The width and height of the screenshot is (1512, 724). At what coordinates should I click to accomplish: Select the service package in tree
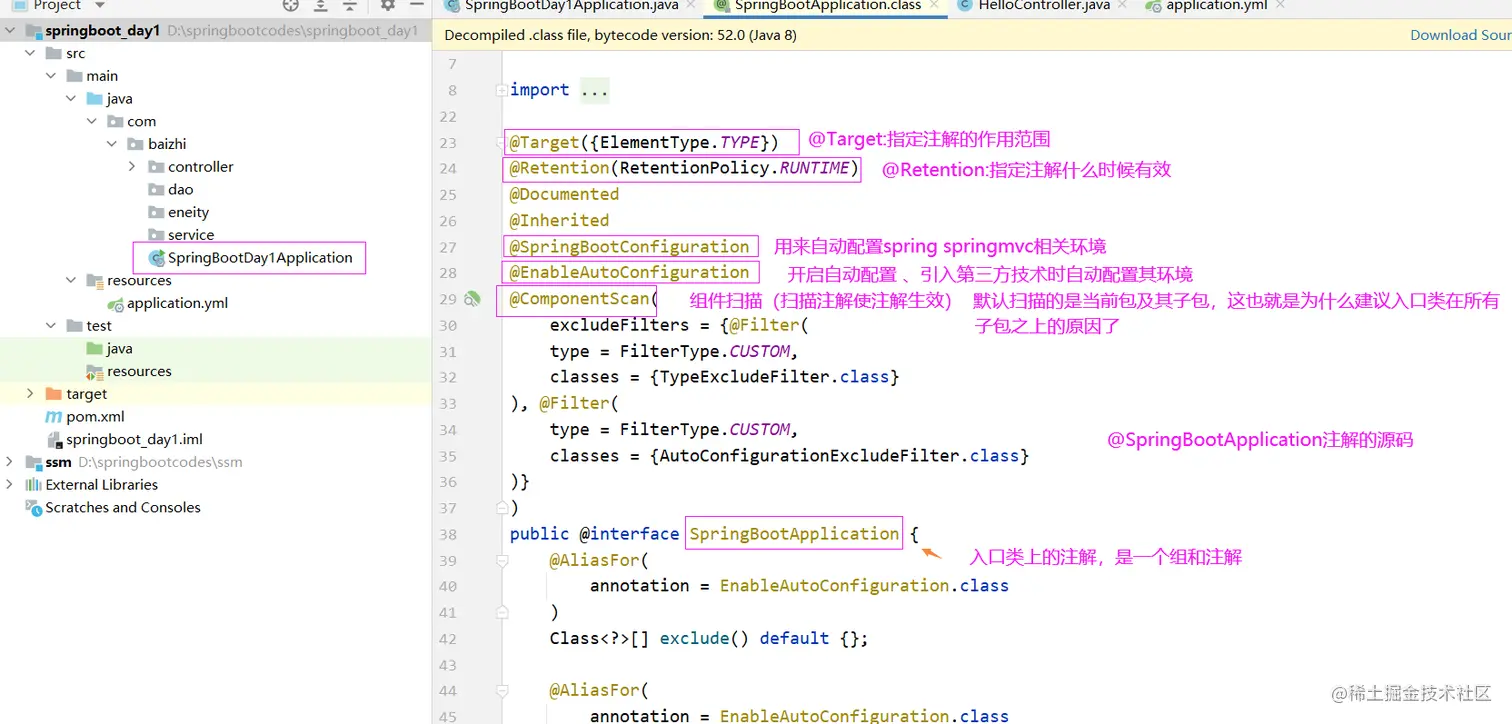click(x=191, y=235)
